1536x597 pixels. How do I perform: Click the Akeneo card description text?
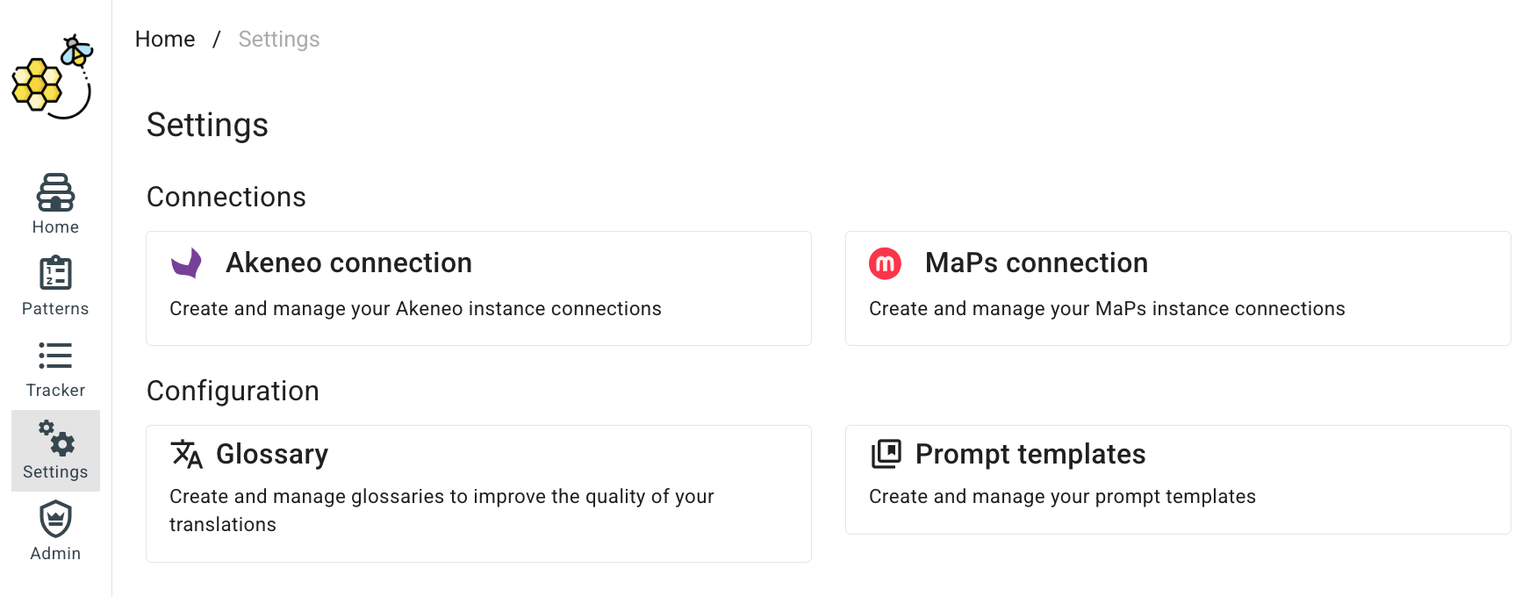click(x=416, y=309)
